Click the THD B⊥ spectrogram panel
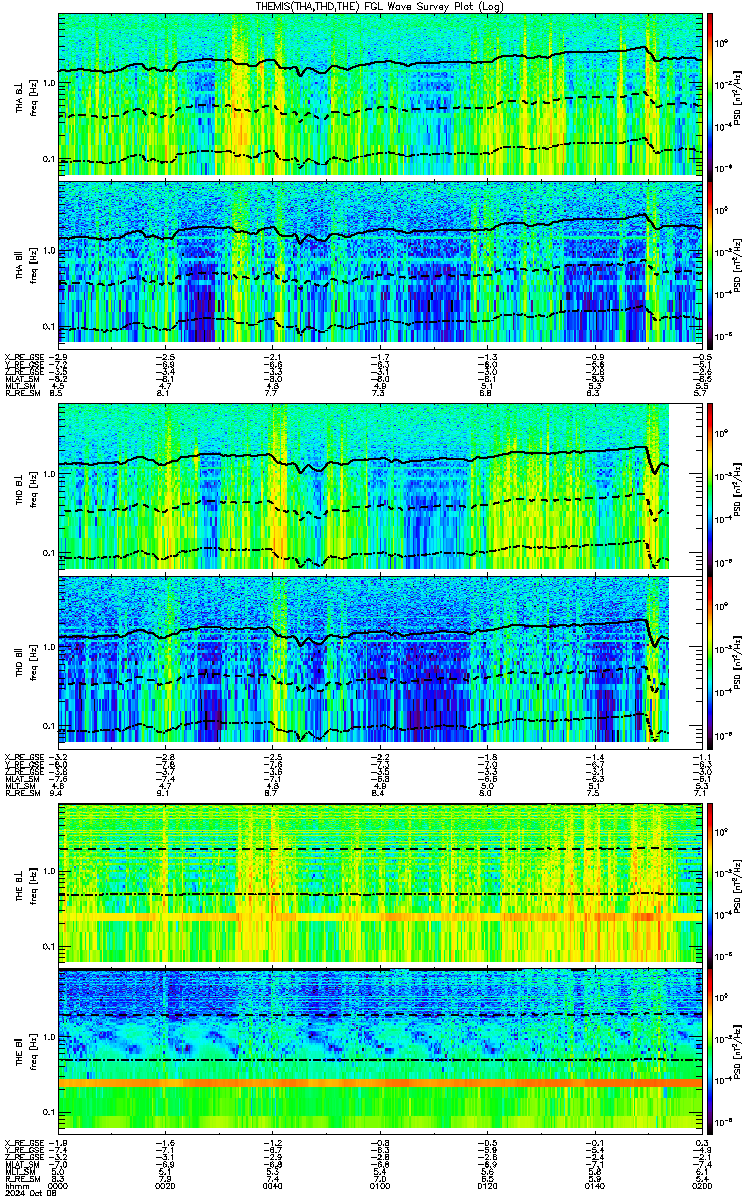Image resolution: width=750 pixels, height=1200 pixels. (x=380, y=488)
